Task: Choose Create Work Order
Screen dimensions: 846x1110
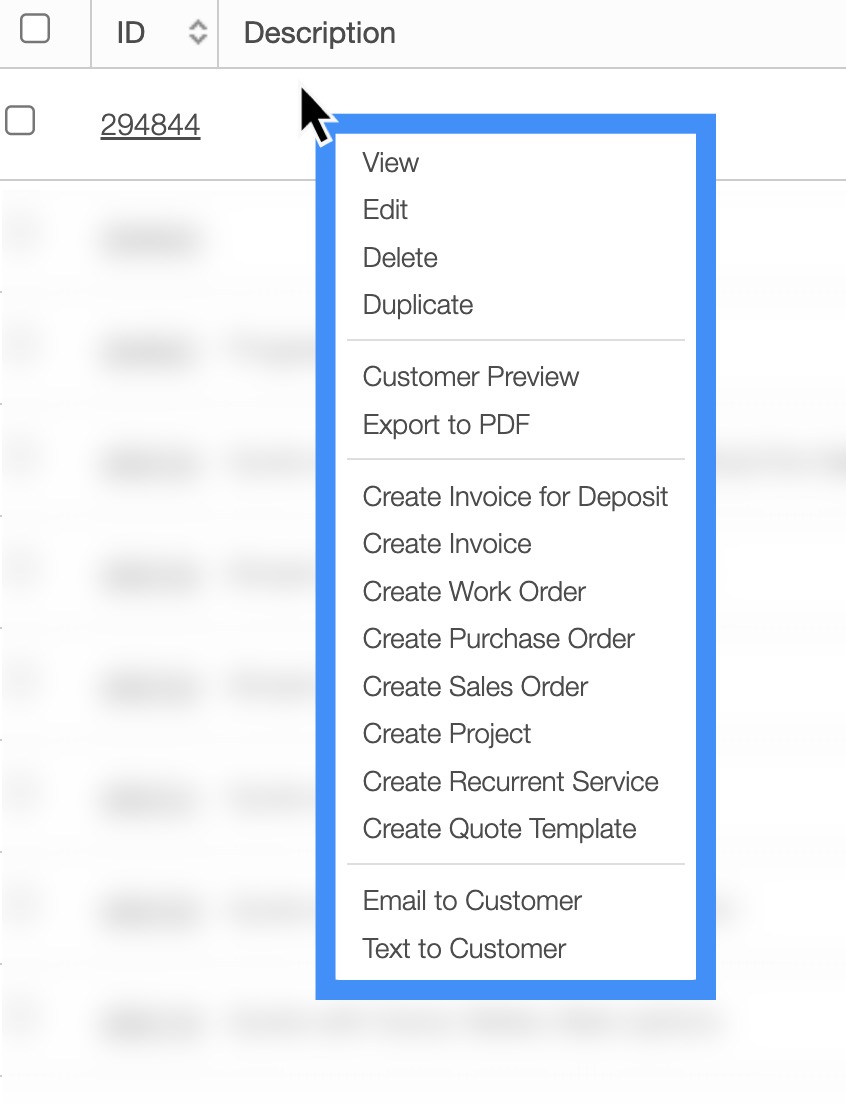Action: click(474, 592)
